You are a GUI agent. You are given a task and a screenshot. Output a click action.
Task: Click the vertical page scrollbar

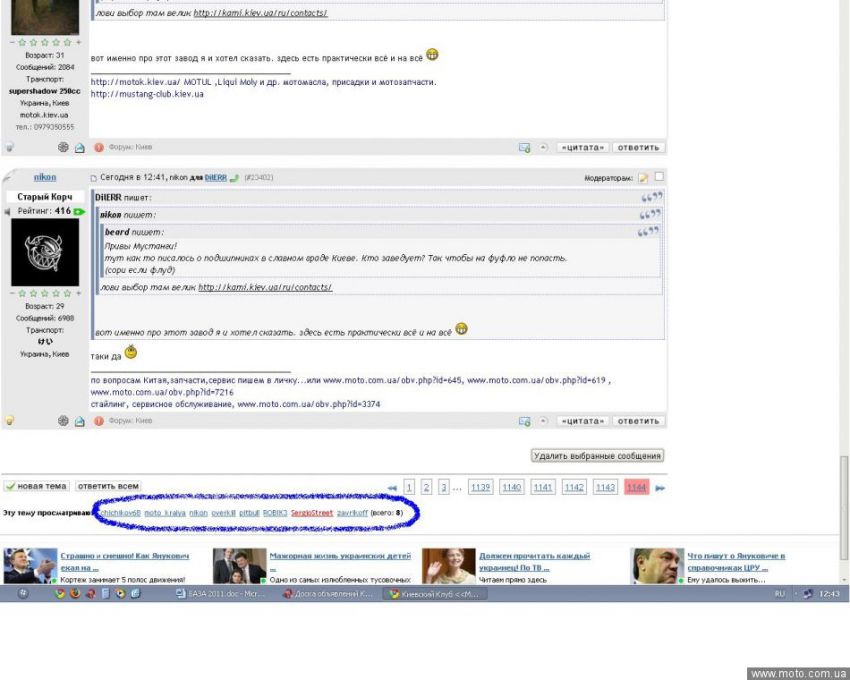click(x=843, y=250)
